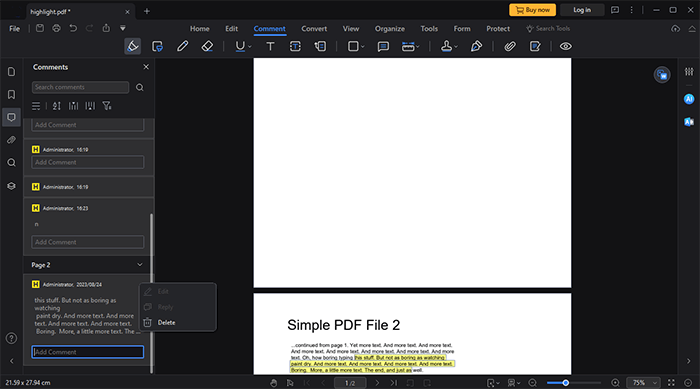Select the Administrator 2023/08/24 comment header

72,284
